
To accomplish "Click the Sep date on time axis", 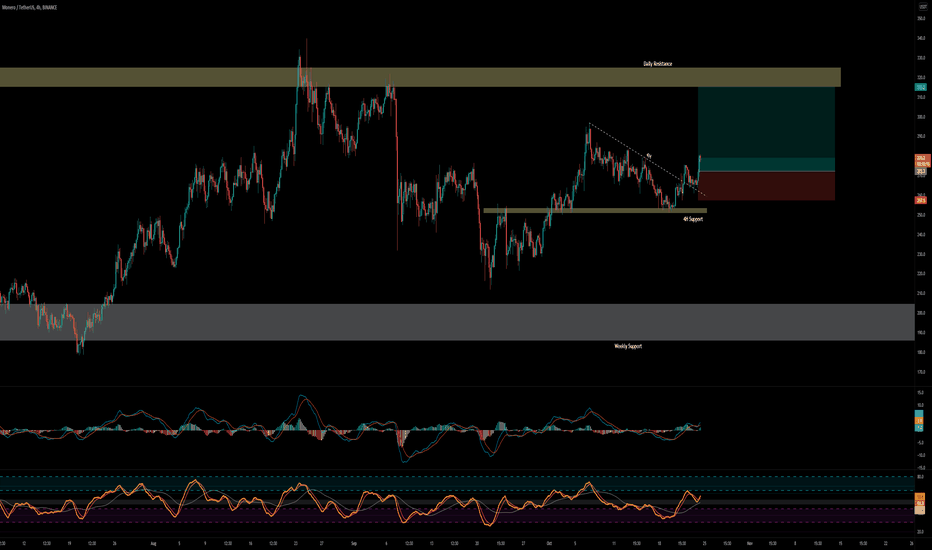I will [353, 543].
